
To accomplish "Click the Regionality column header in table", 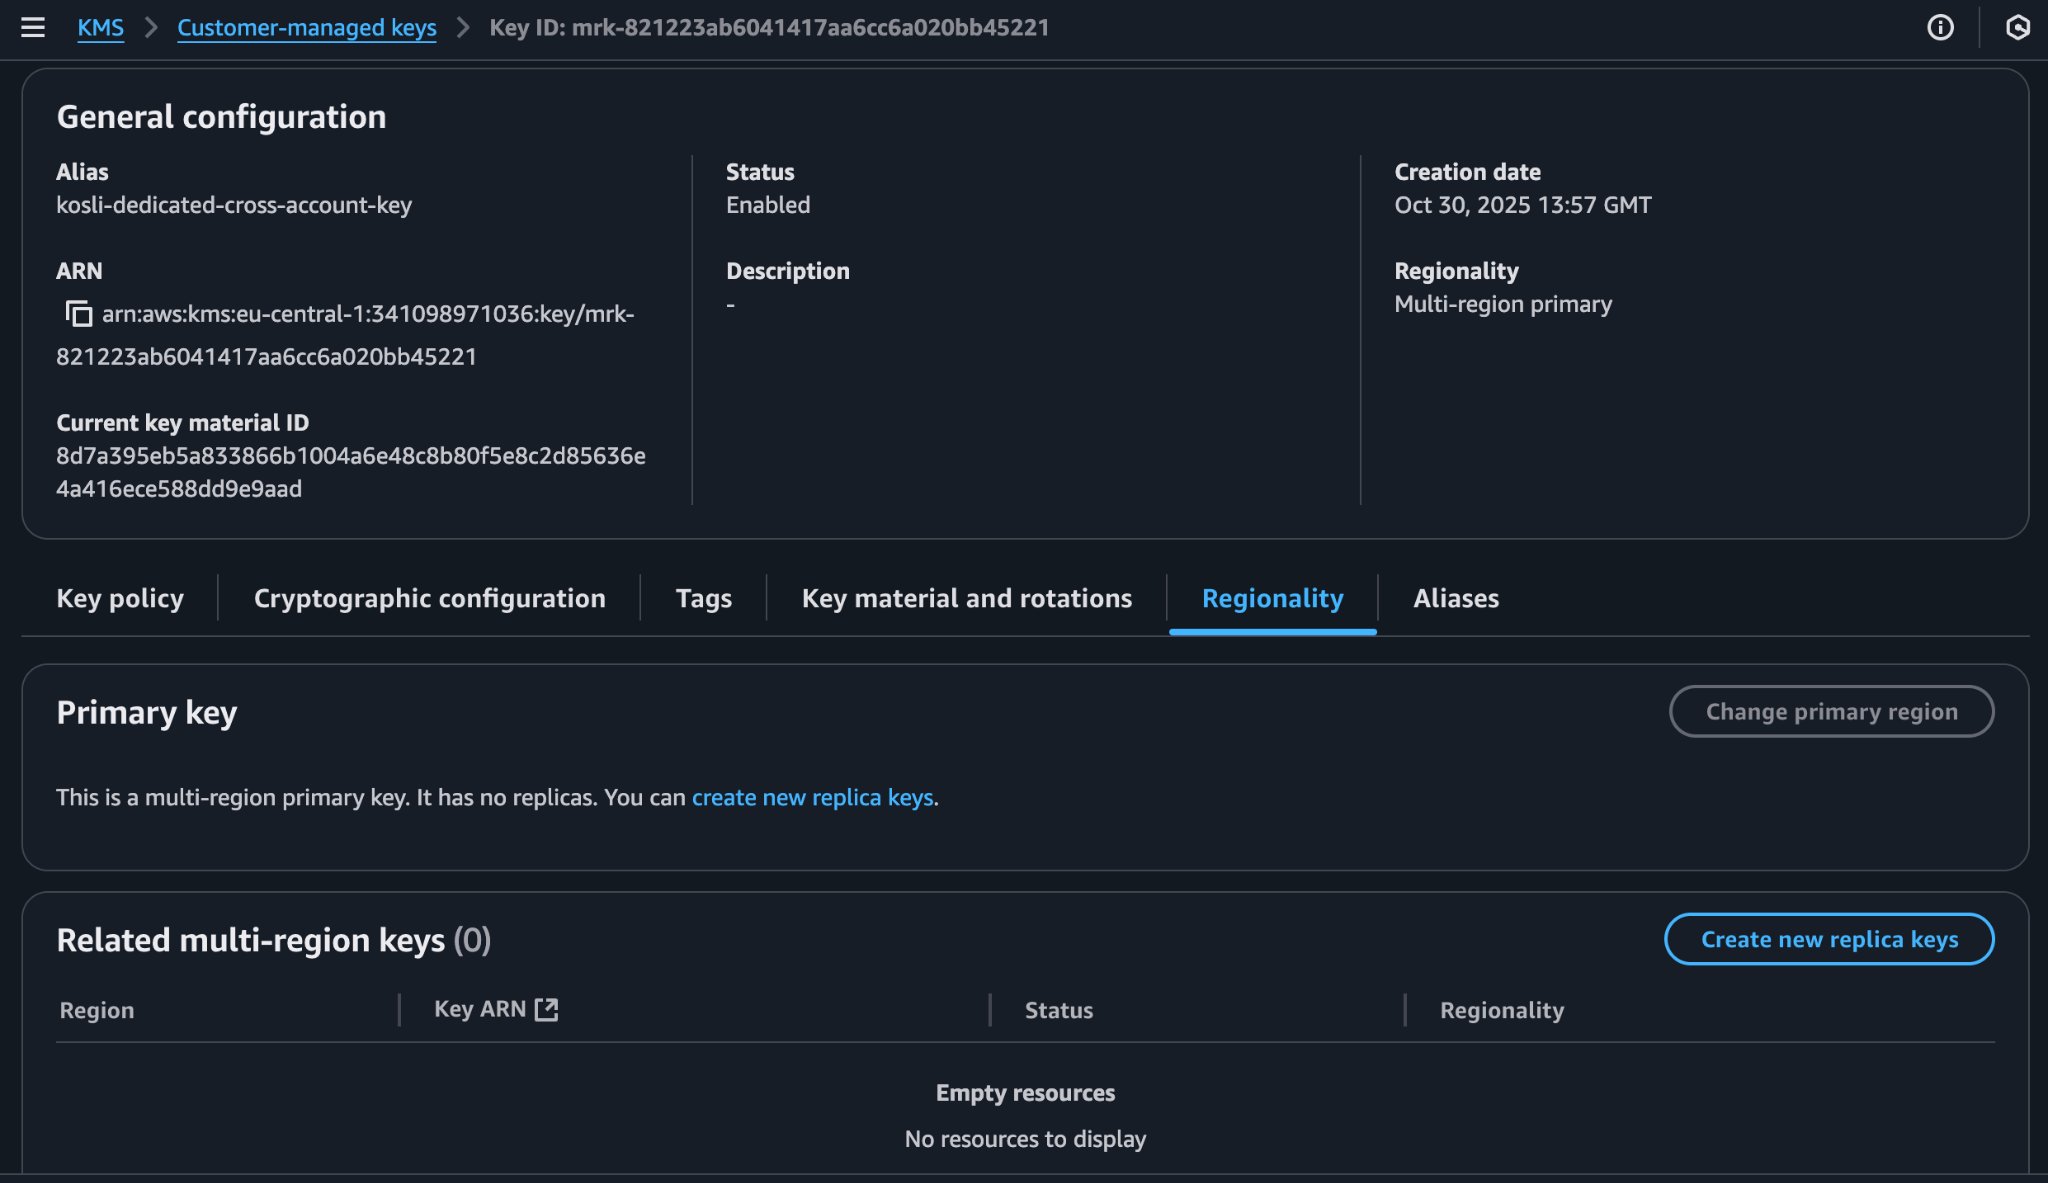I will click(1502, 1010).
